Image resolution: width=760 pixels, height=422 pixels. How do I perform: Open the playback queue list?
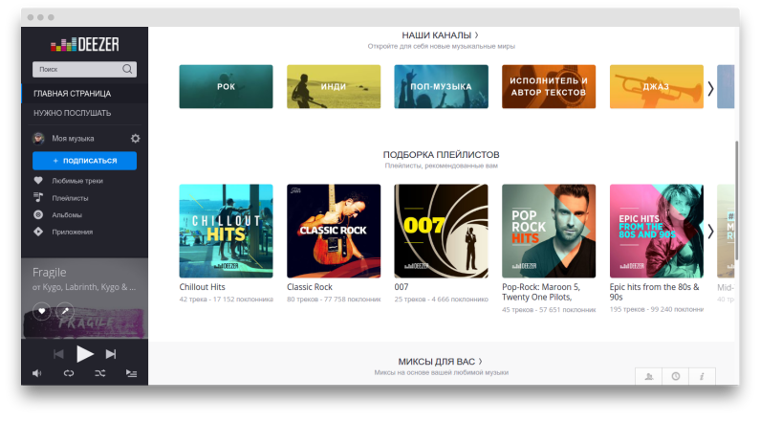click(x=131, y=373)
